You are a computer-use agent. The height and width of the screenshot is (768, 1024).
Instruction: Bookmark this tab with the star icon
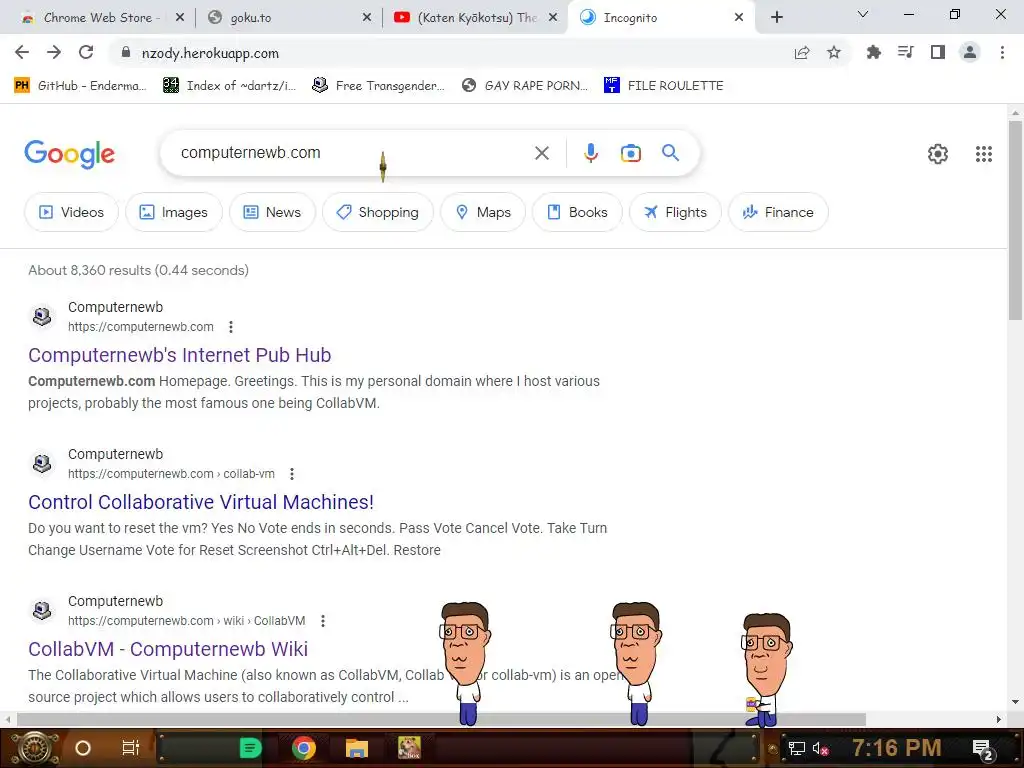pyautogui.click(x=834, y=52)
